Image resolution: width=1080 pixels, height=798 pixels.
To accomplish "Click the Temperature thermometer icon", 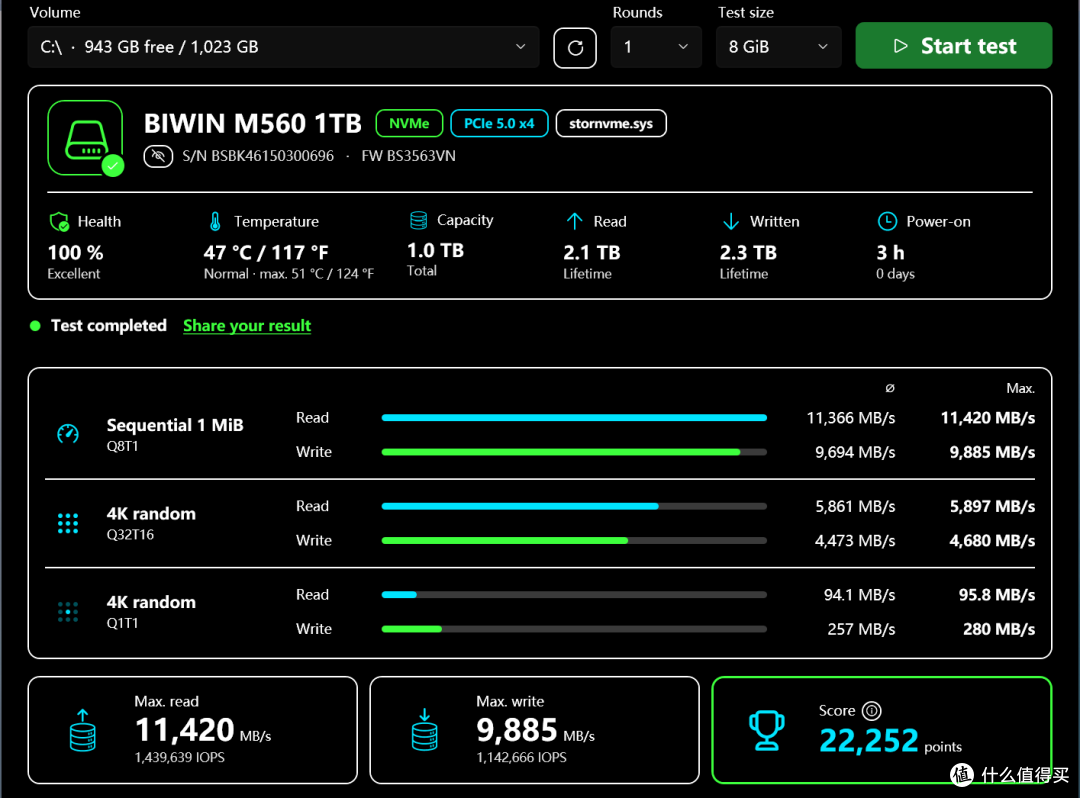I will point(215,222).
